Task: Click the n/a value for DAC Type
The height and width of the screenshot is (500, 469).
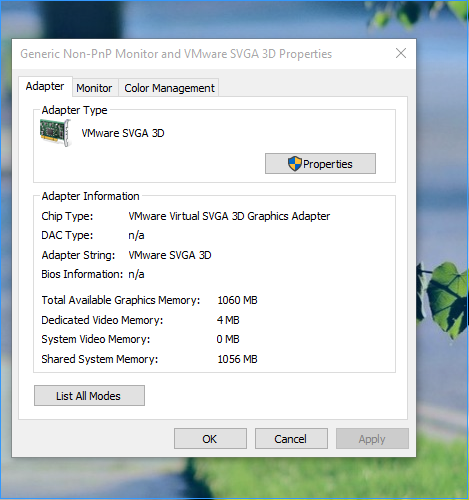Action: pyautogui.click(x=136, y=235)
